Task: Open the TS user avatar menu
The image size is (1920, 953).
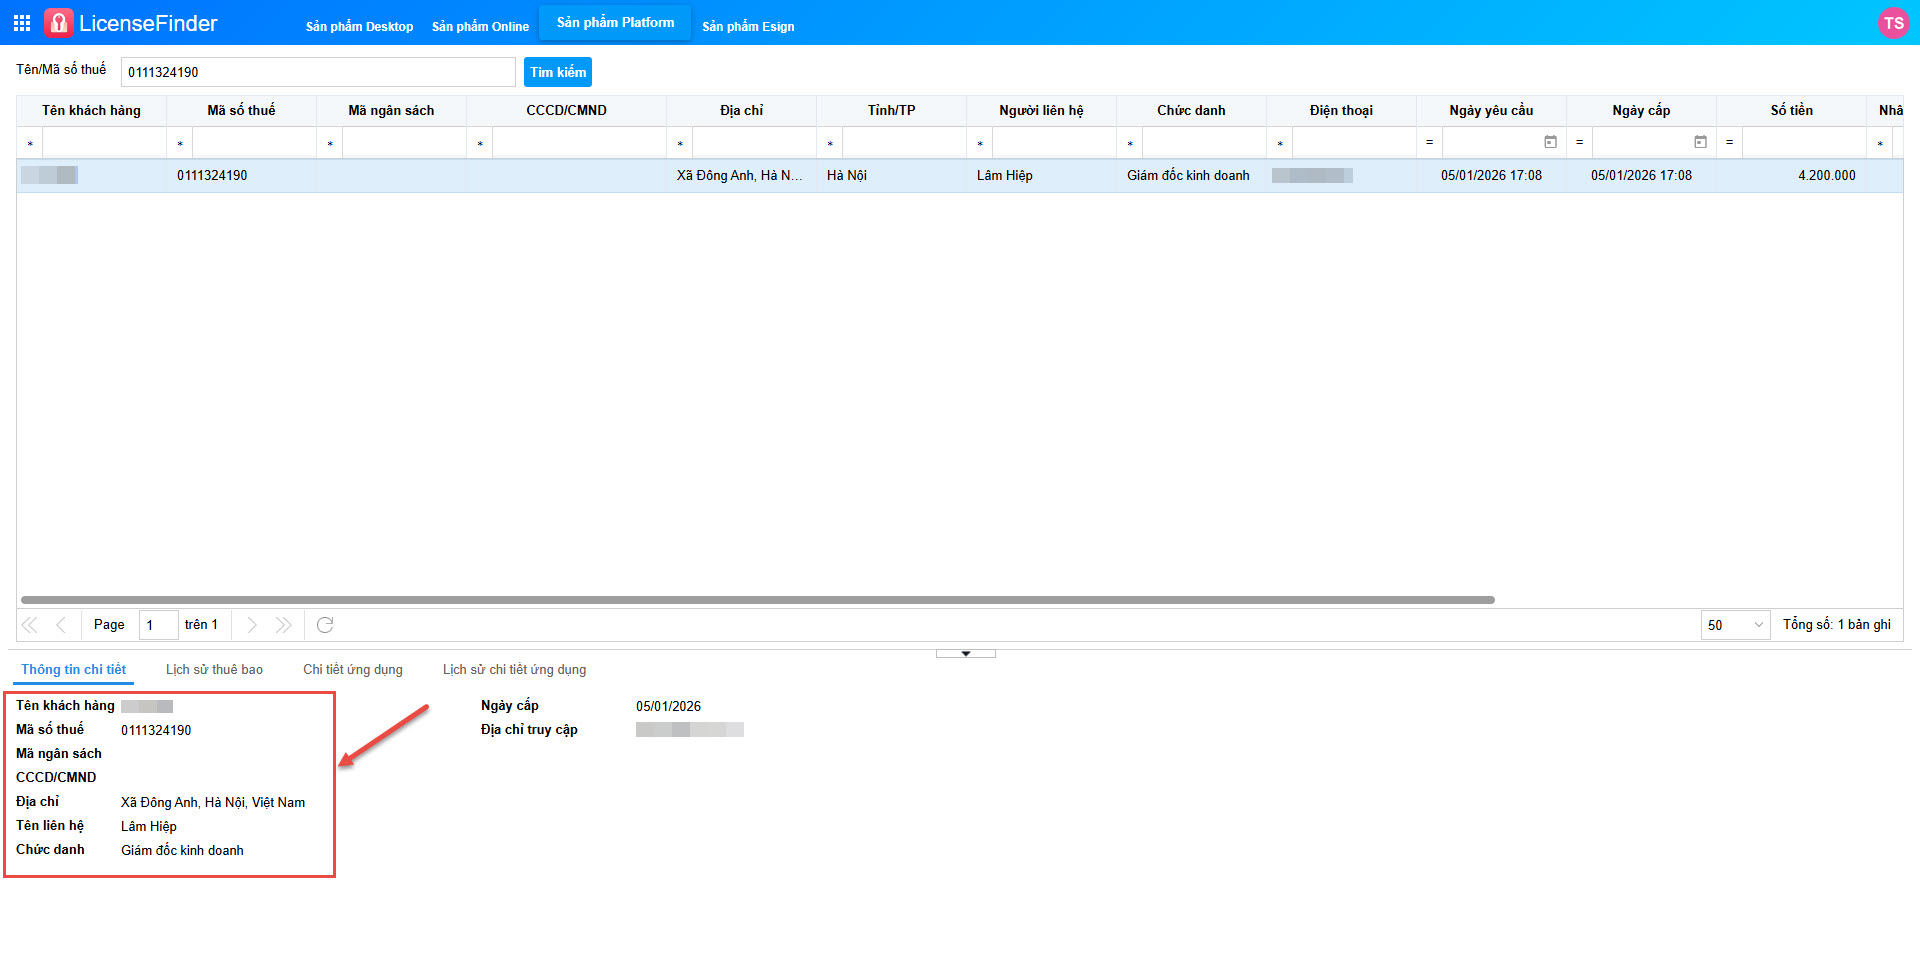Action: point(1893,23)
